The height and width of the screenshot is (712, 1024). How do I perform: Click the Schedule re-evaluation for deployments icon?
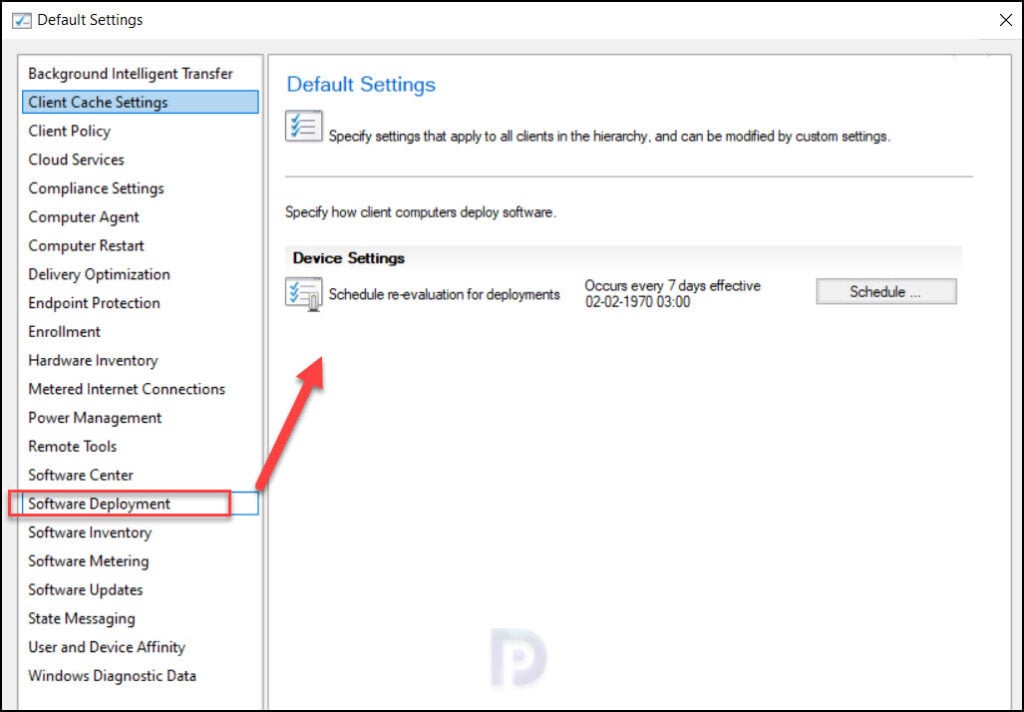304,294
